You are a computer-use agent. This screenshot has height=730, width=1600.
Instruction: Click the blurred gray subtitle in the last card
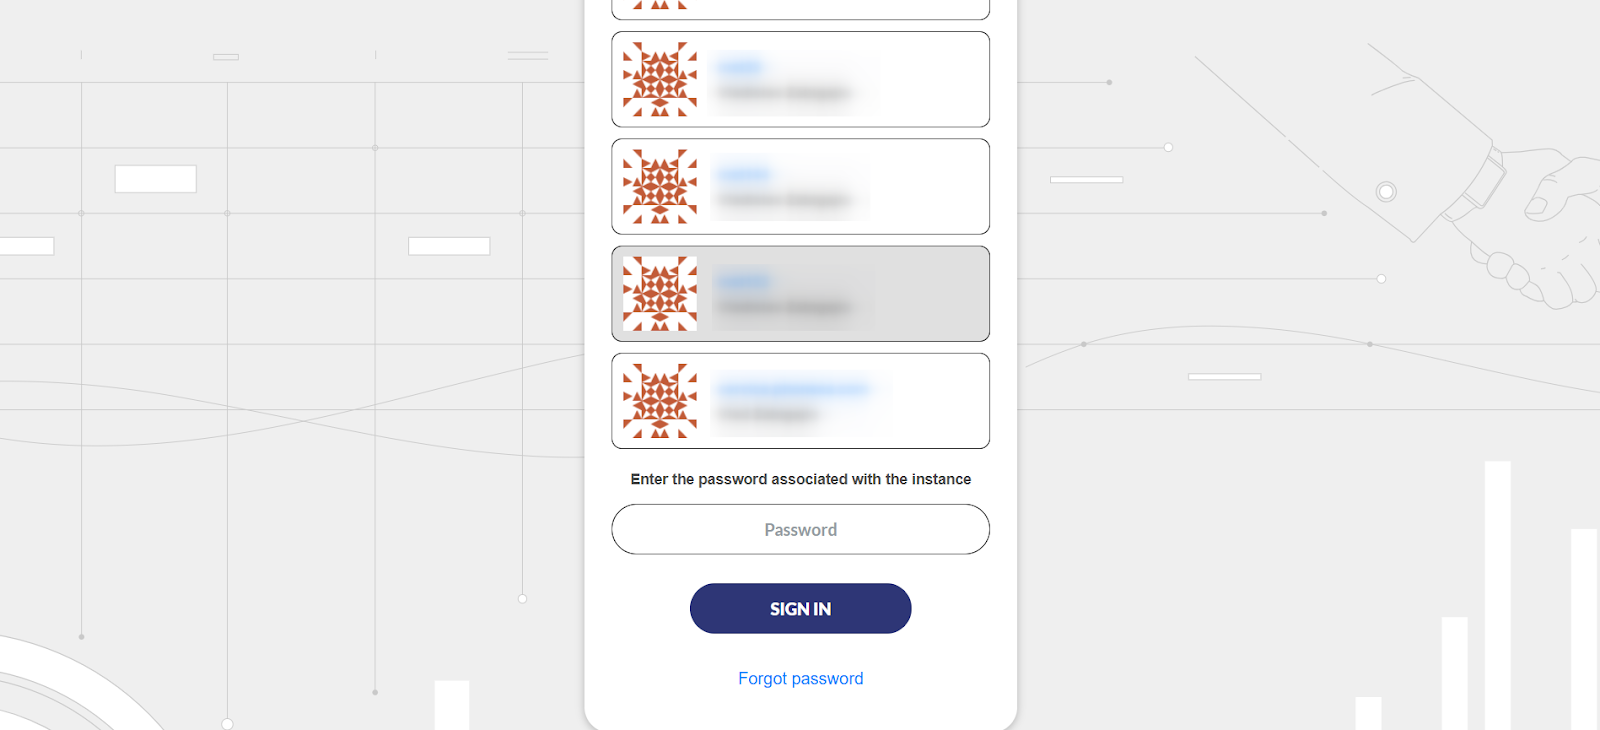[768, 413]
